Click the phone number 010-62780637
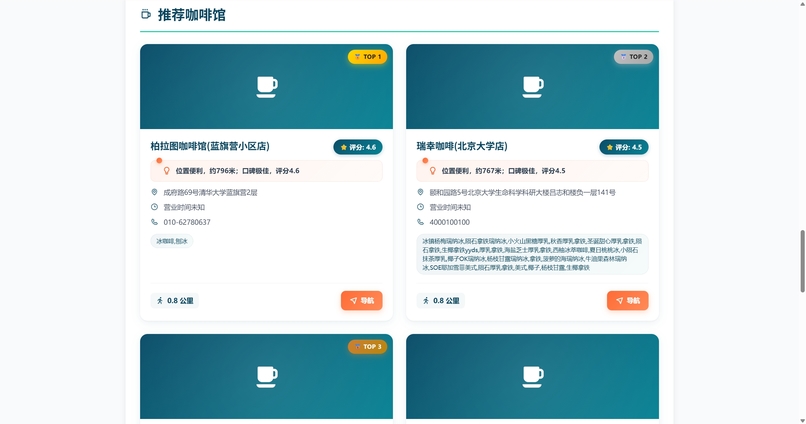The image size is (806, 424). tap(187, 222)
